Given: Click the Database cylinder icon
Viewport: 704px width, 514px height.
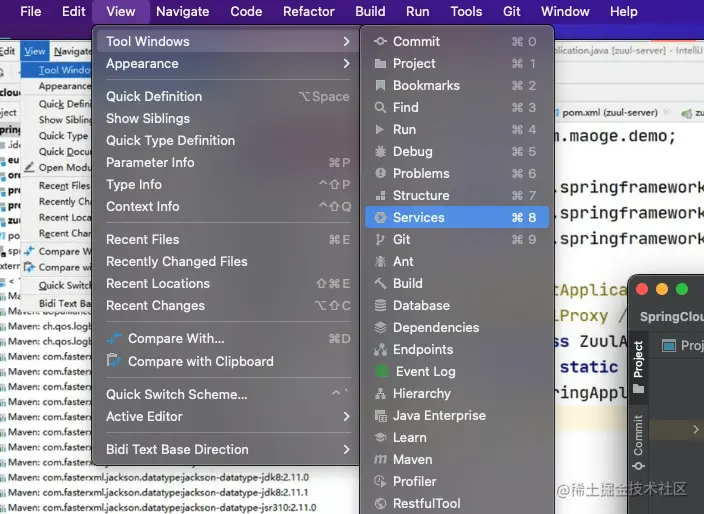Looking at the screenshot, I should pos(380,305).
